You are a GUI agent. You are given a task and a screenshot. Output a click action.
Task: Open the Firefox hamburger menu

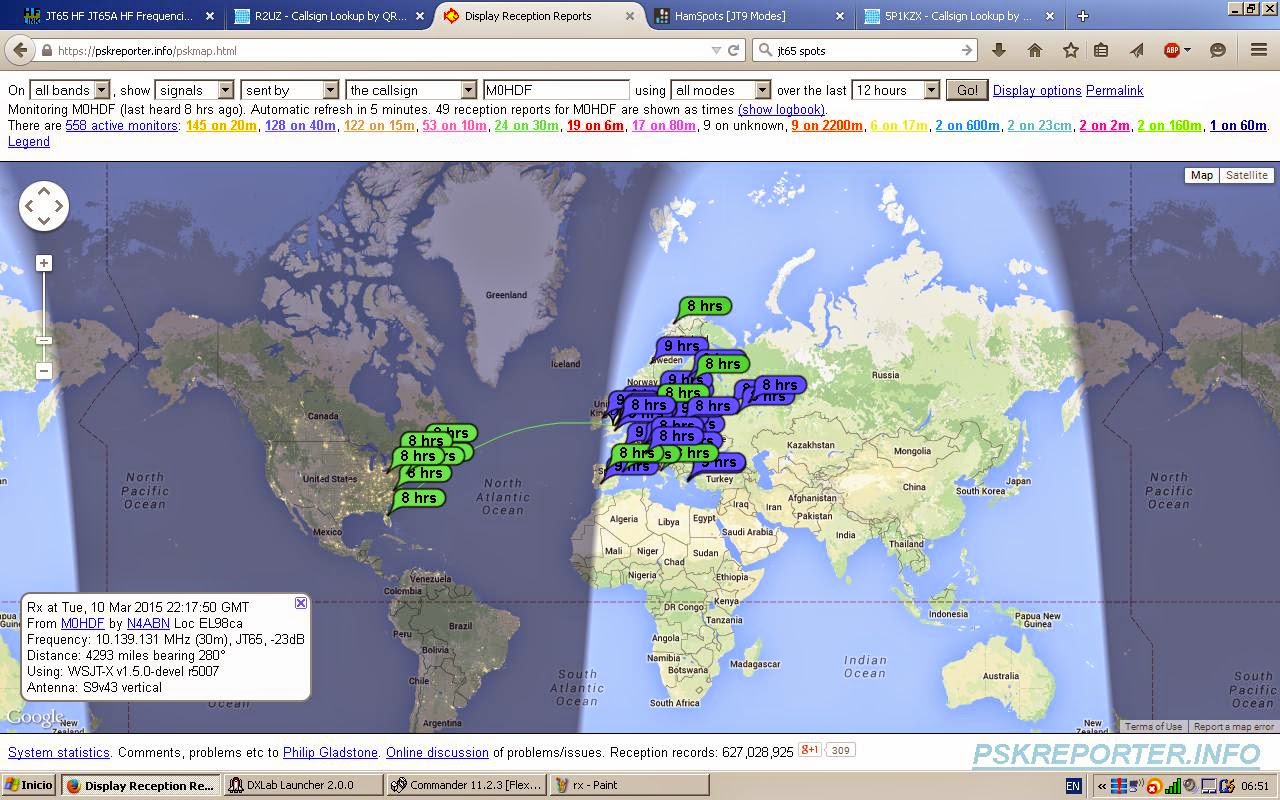[1259, 50]
